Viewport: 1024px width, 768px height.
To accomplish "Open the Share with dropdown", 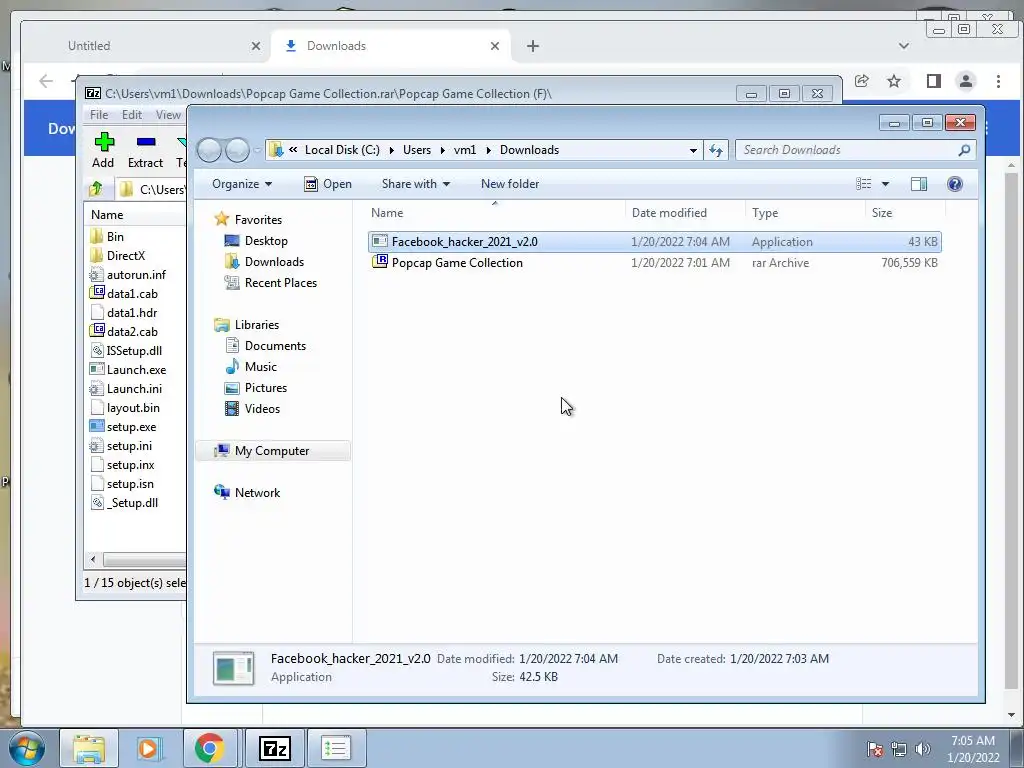I will [416, 184].
